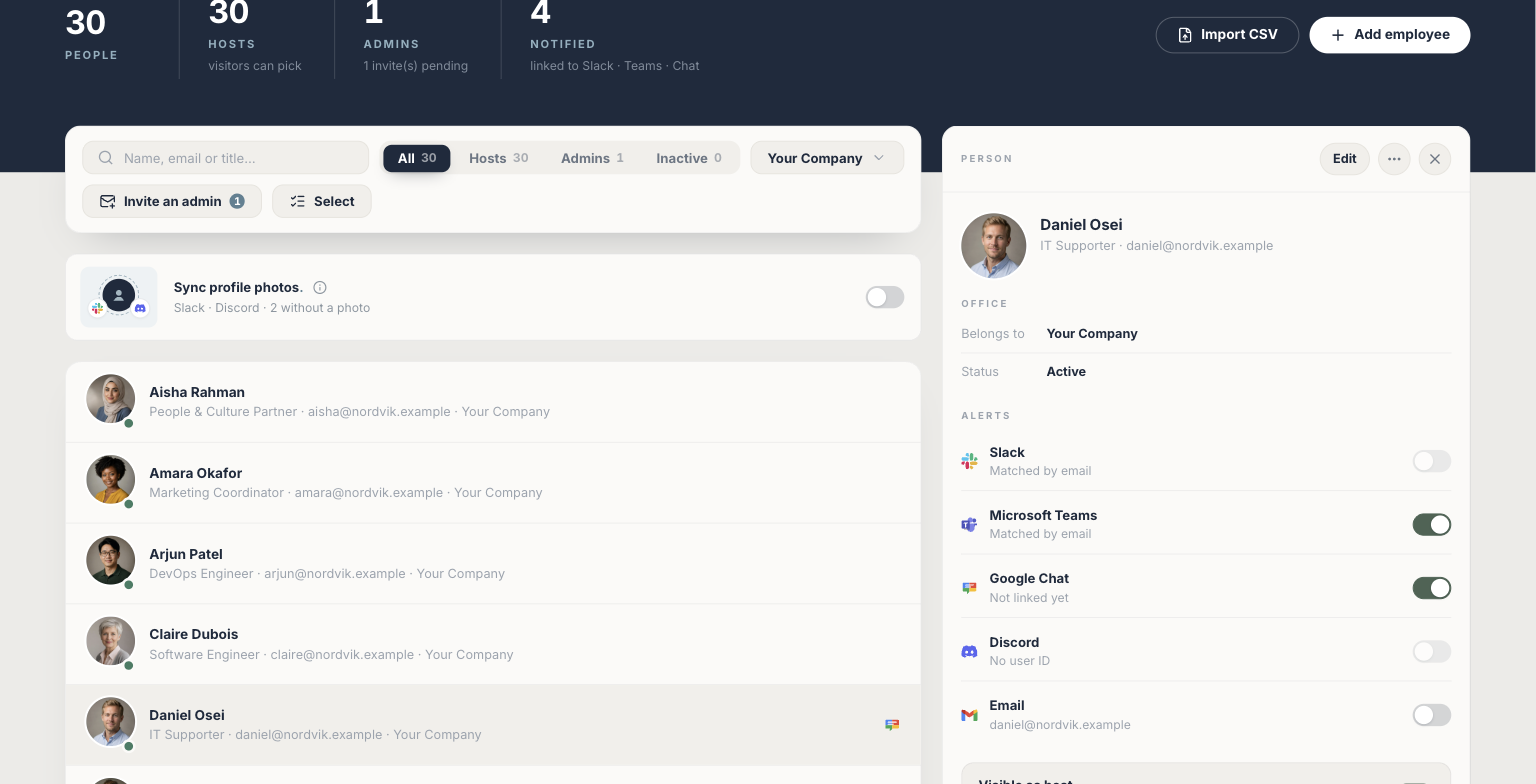Click the Import CSV button
1536x784 pixels.
pos(1227,35)
